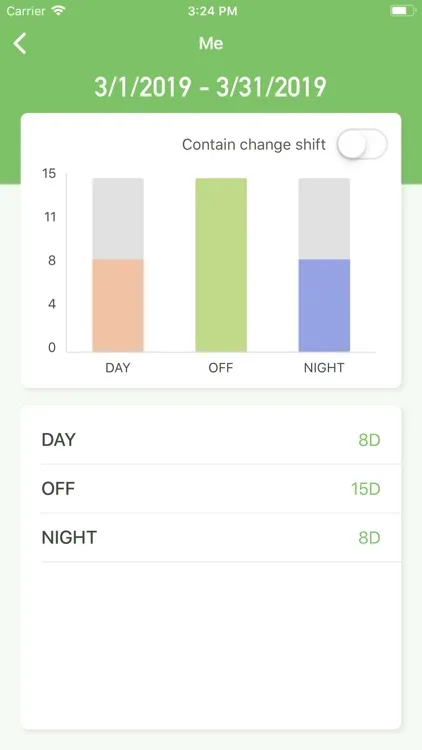
Task: Click the Me title in header
Action: pos(211,44)
